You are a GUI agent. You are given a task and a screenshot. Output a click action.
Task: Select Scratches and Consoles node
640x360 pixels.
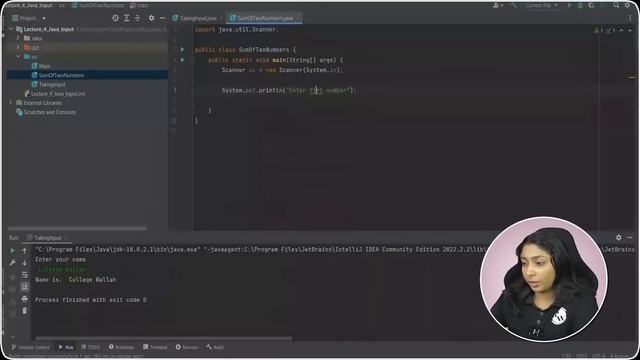[49, 112]
